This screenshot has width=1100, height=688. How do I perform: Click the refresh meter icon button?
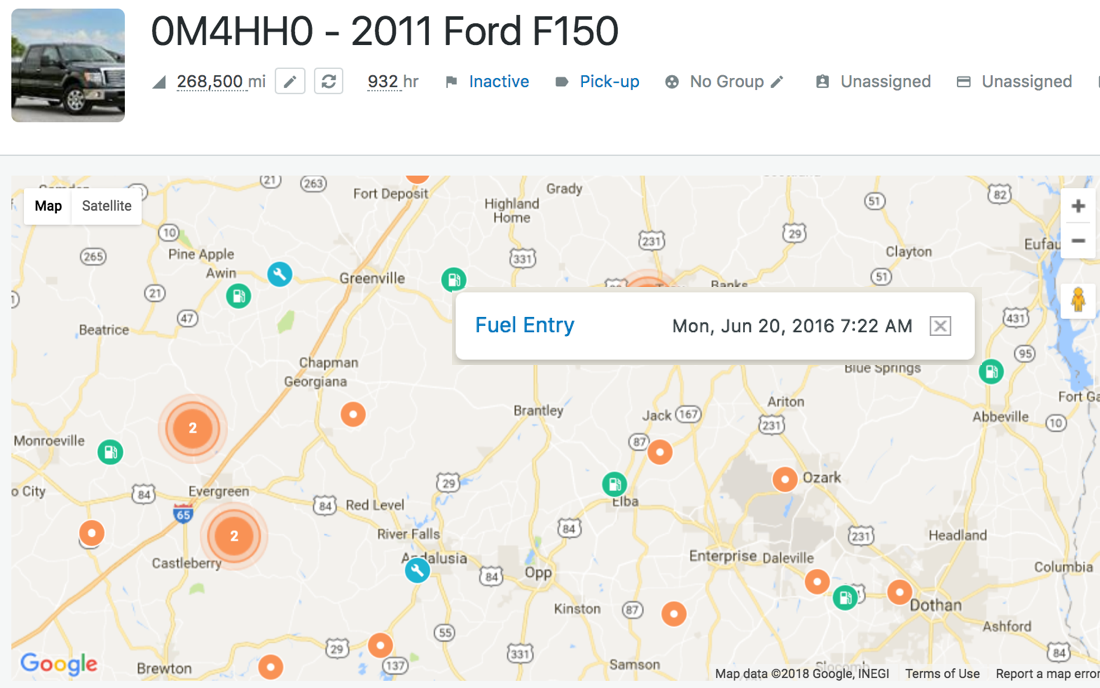329,82
